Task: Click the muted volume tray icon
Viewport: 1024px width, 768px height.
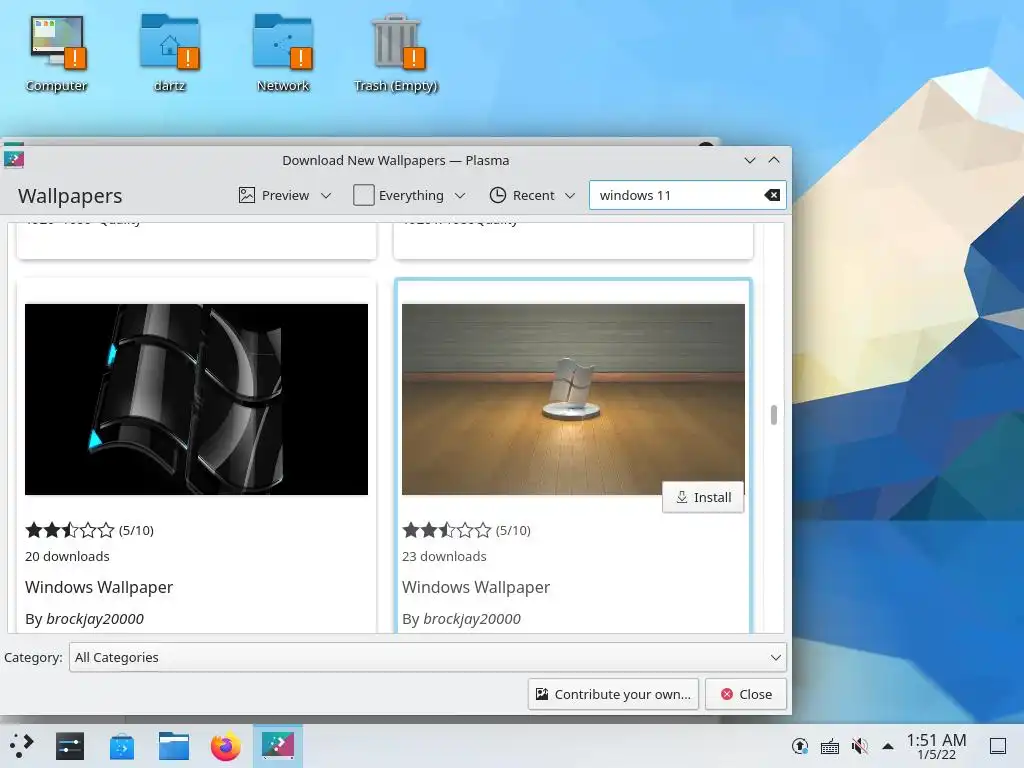Action: click(x=859, y=746)
